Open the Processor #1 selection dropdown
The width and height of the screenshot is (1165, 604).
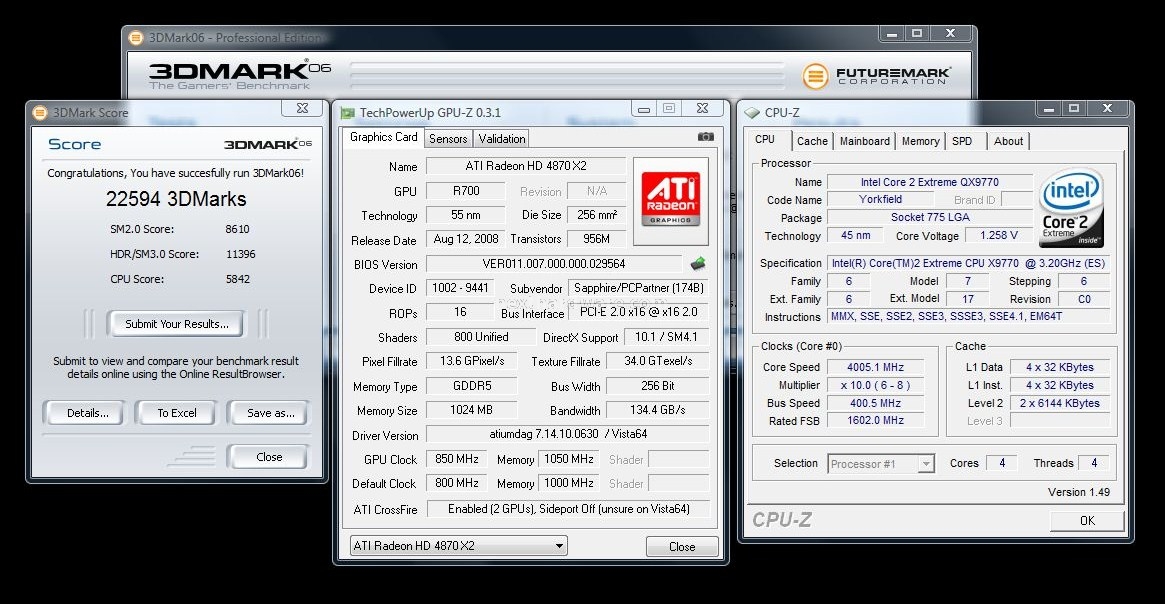[880, 464]
